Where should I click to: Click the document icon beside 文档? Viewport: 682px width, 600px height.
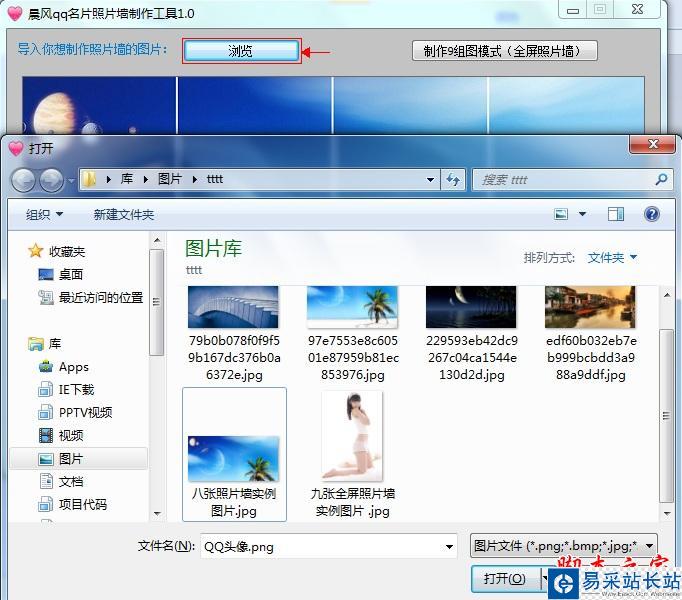[x=46, y=481]
